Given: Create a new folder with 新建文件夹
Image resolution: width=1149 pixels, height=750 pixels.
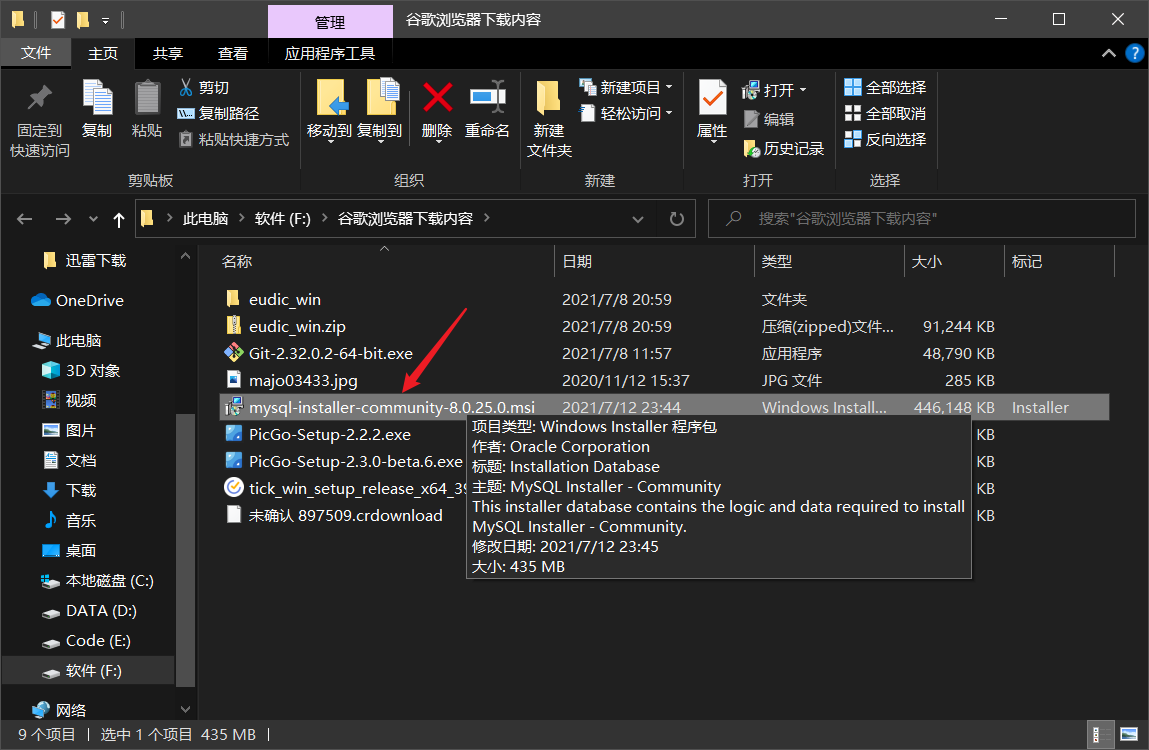Looking at the screenshot, I should click(x=549, y=120).
